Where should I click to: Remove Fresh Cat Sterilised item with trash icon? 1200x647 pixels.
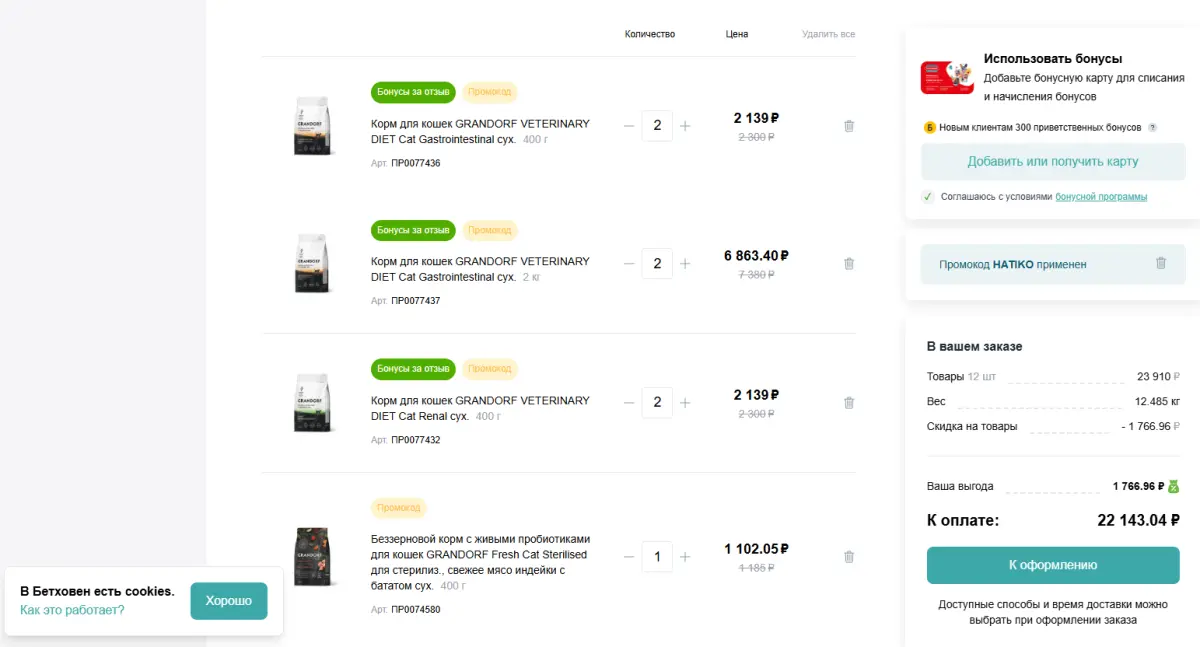click(x=849, y=557)
